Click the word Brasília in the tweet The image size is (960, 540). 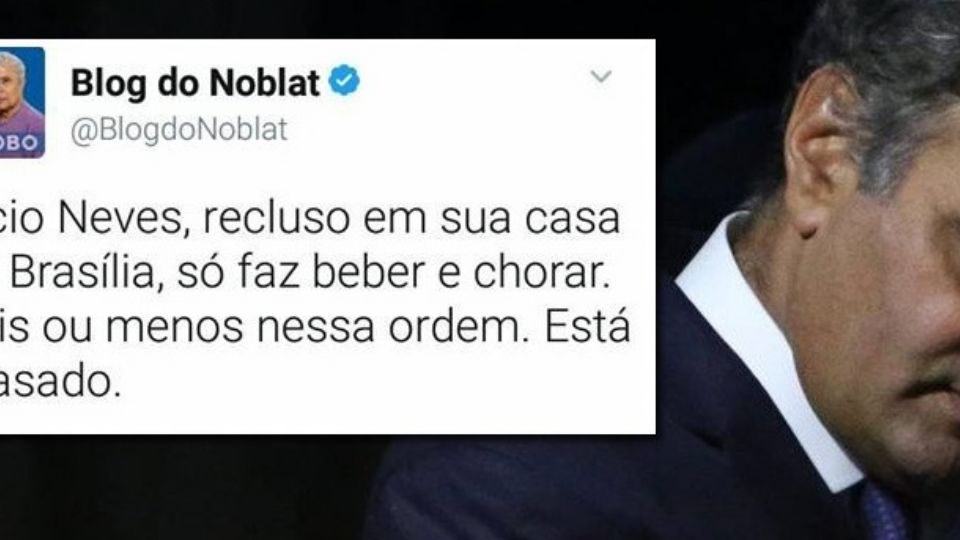[83, 272]
